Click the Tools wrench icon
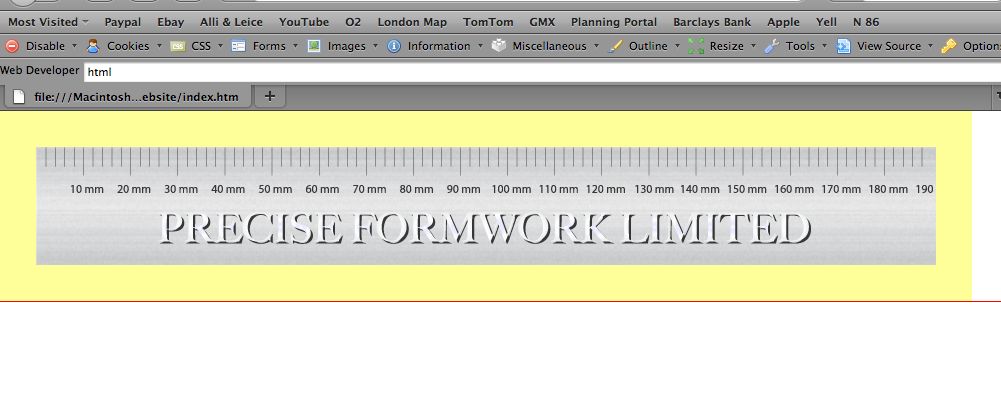 tap(772, 46)
